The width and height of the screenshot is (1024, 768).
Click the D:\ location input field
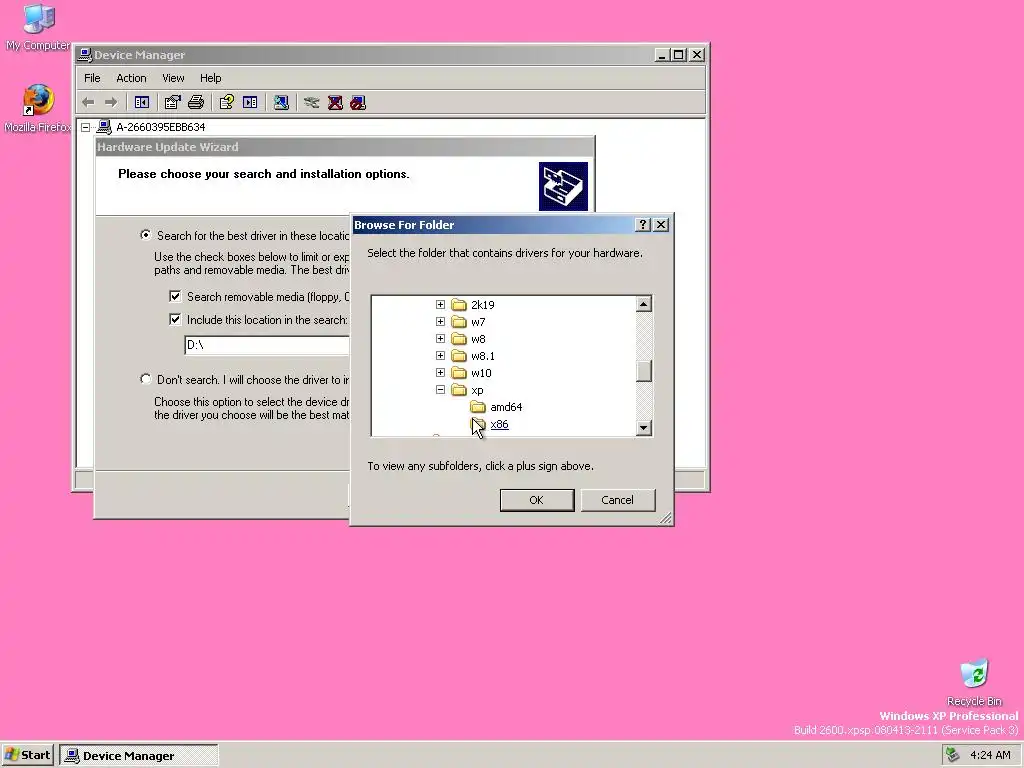267,345
